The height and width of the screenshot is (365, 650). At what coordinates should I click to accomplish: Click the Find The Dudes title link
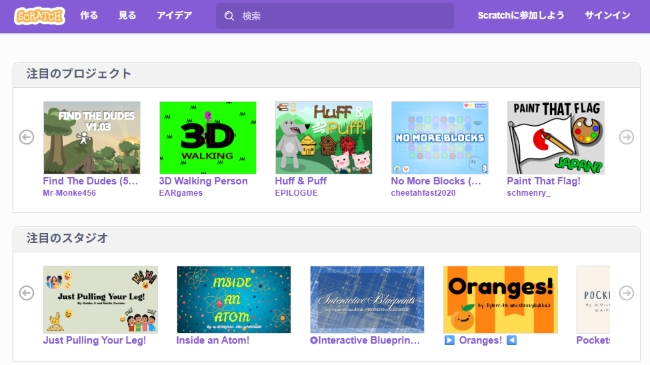point(90,181)
